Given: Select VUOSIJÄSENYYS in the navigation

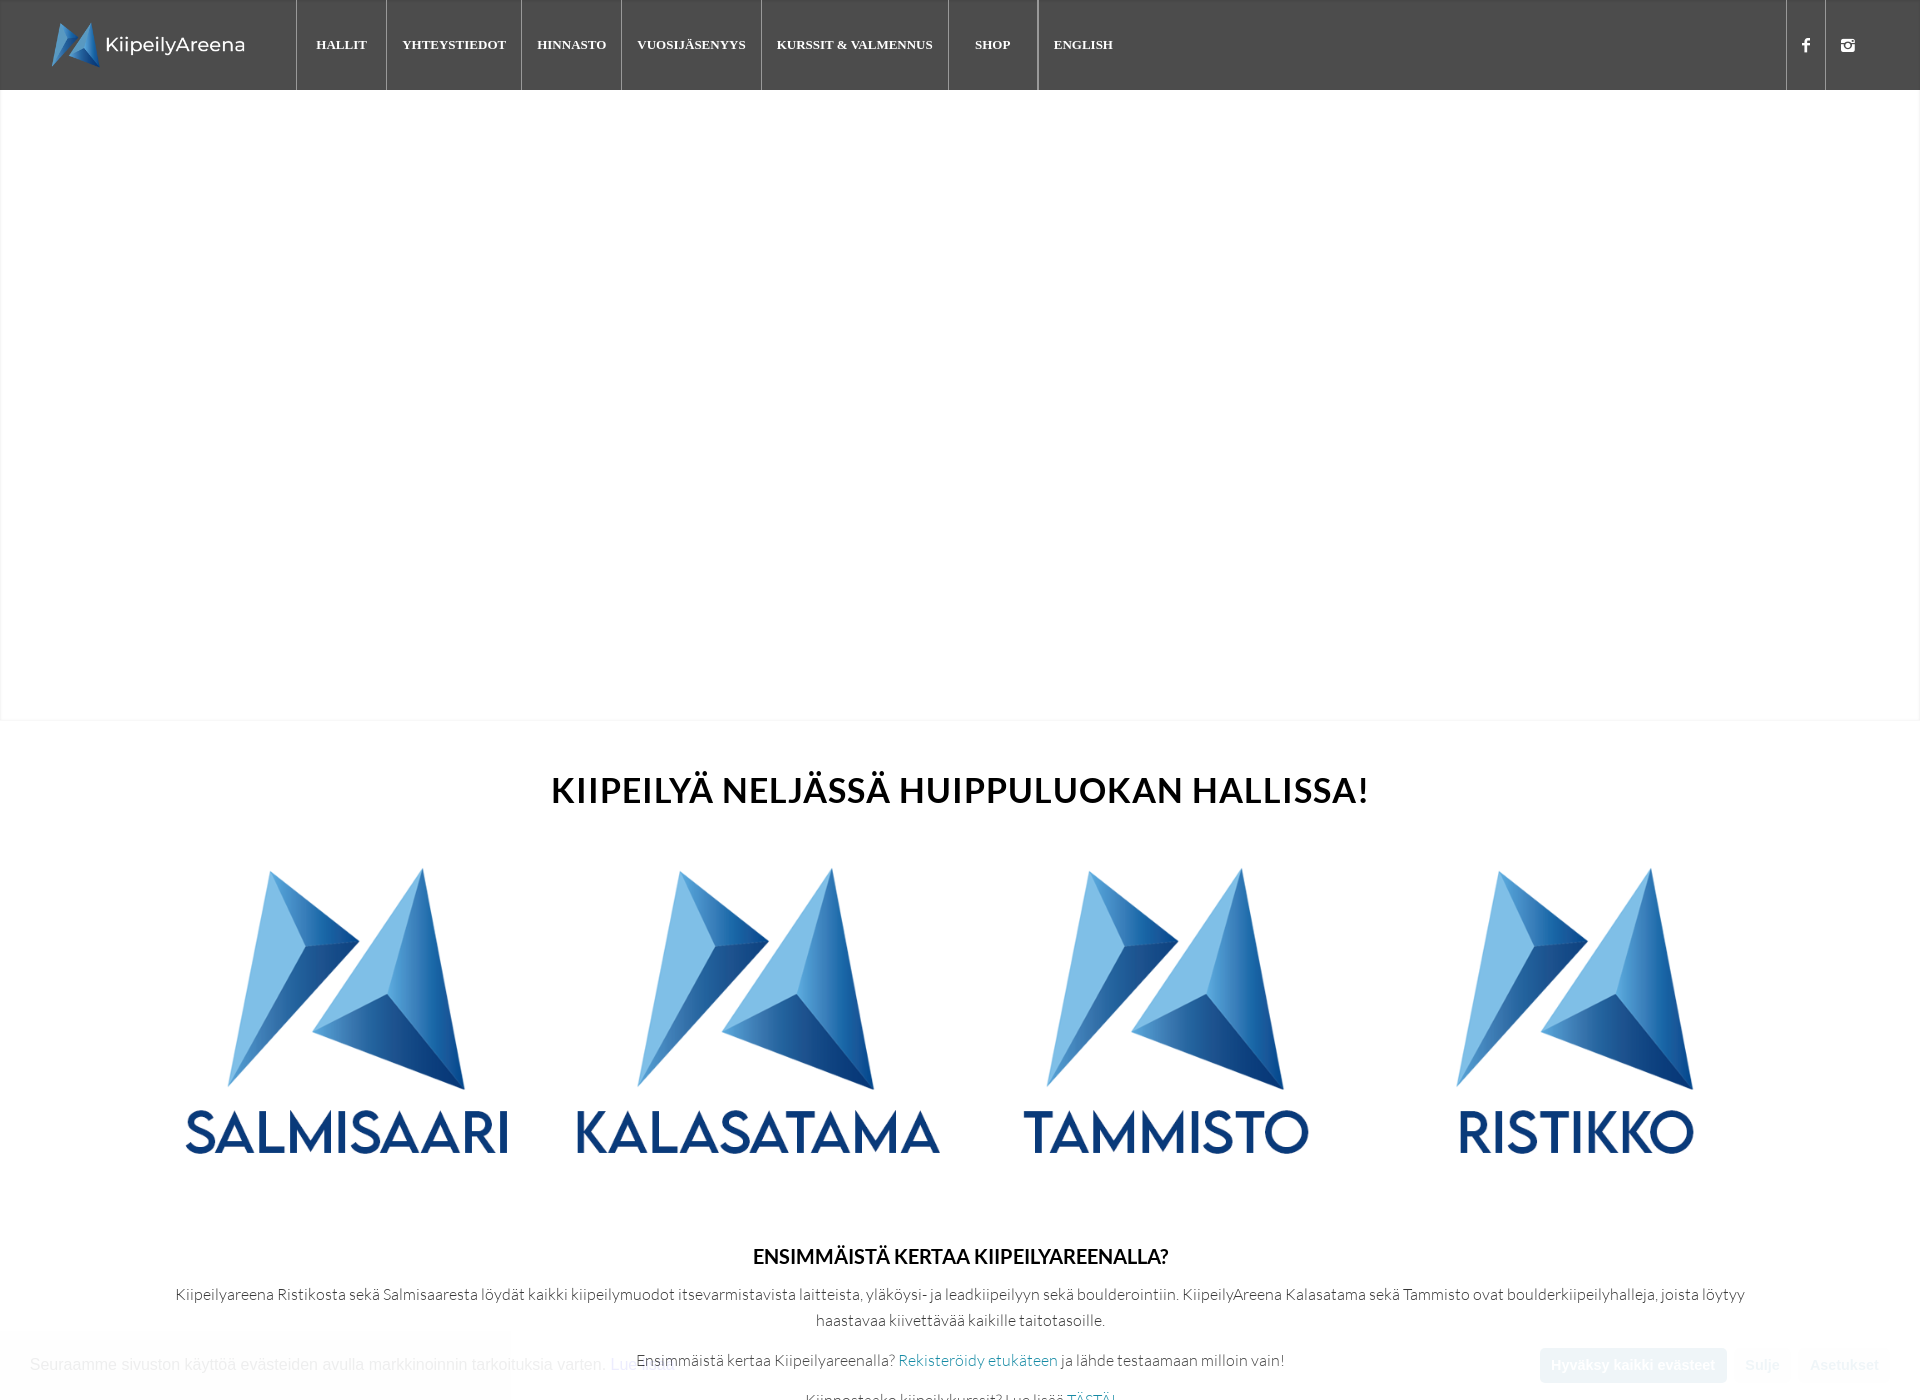Looking at the screenshot, I should point(692,45).
